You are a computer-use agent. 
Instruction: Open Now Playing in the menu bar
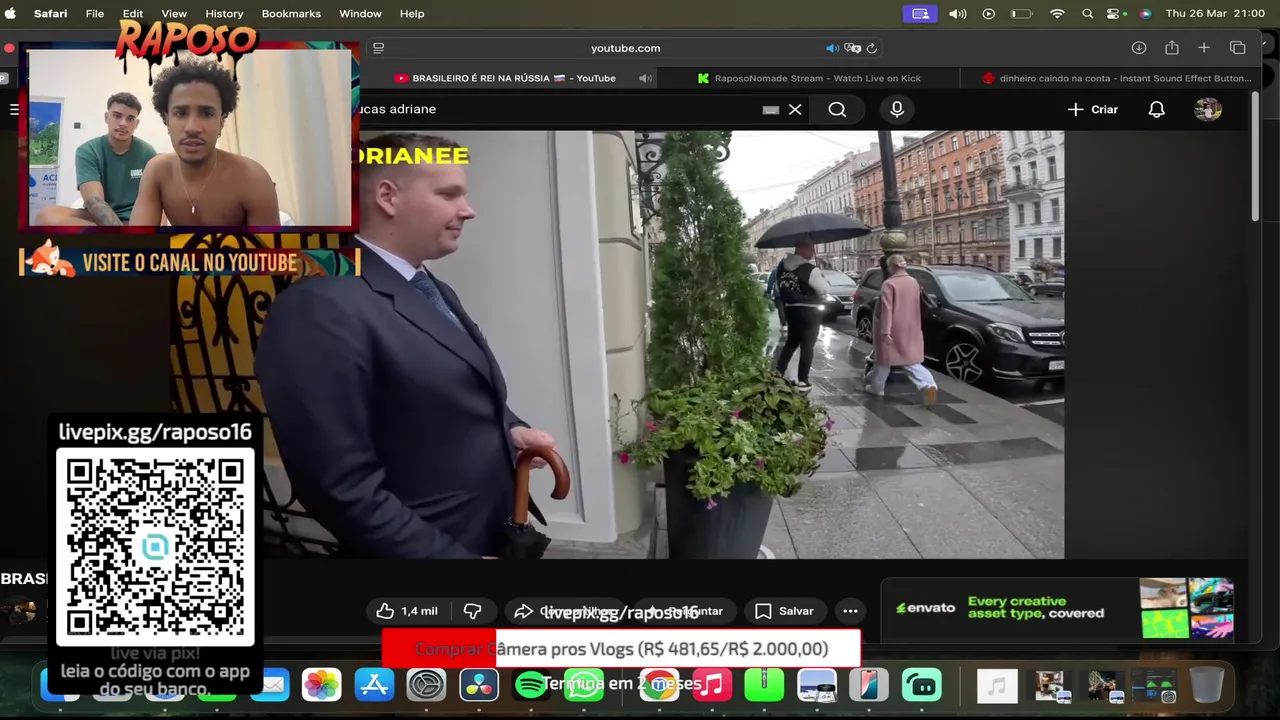coord(989,14)
